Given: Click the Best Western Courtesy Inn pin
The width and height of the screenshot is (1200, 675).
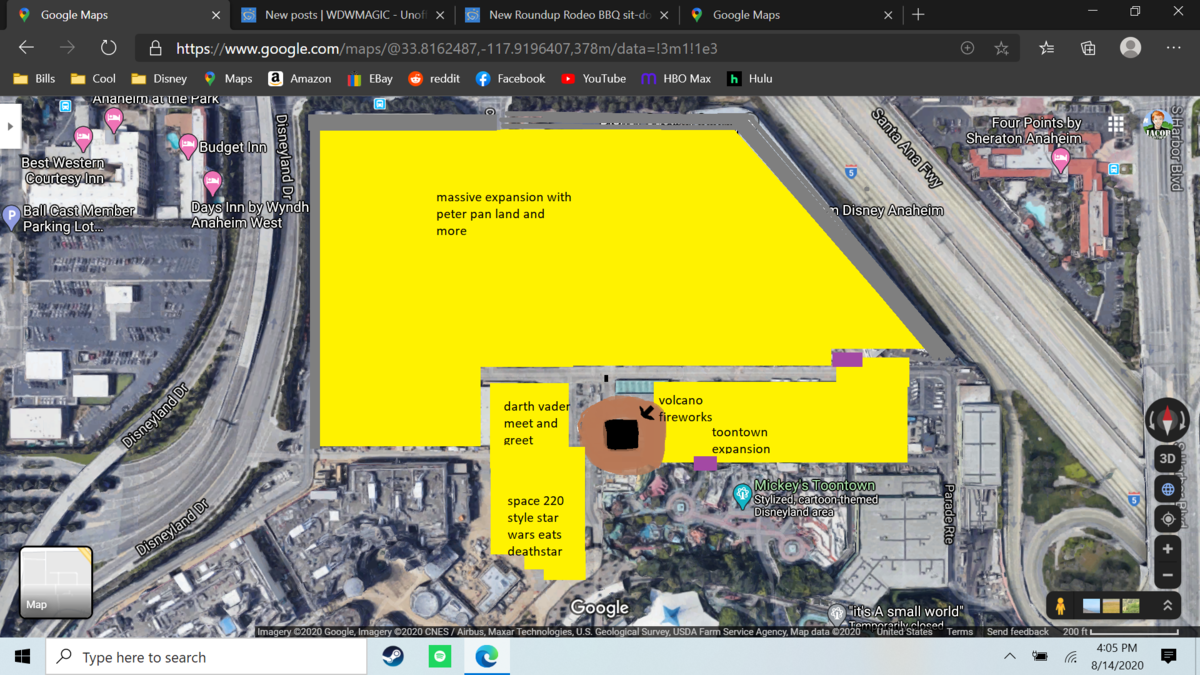Looking at the screenshot, I should tap(83, 139).
